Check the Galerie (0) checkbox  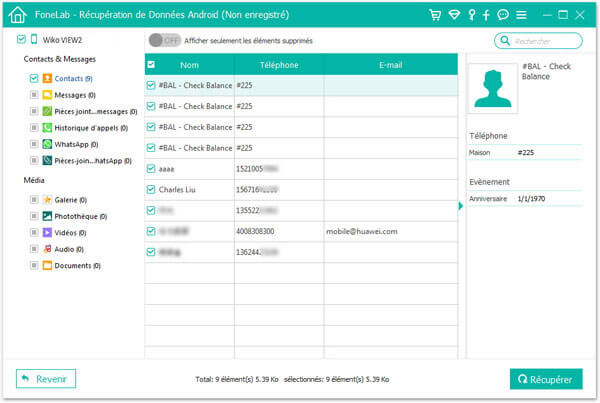coord(34,200)
